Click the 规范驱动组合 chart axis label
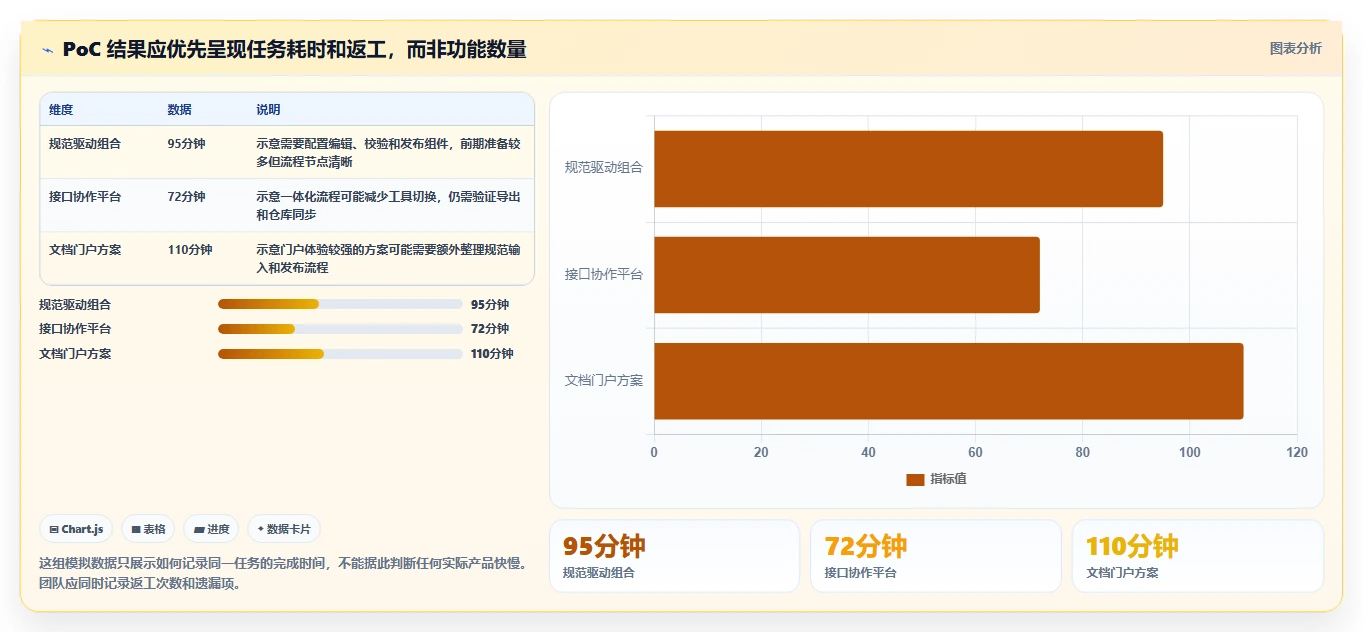Viewport: 1363px width, 632px height. click(x=604, y=168)
